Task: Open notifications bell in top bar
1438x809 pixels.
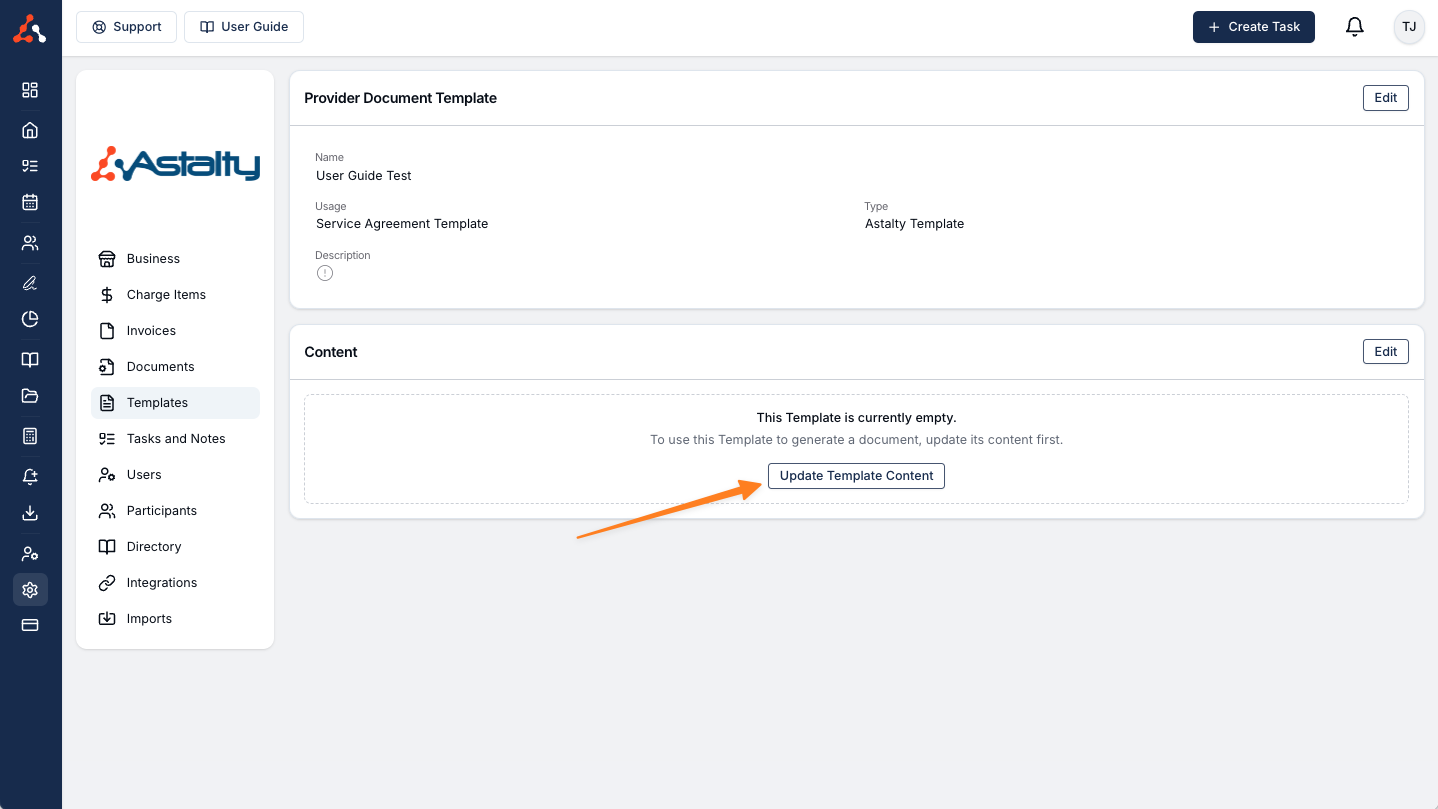Action: point(1354,27)
